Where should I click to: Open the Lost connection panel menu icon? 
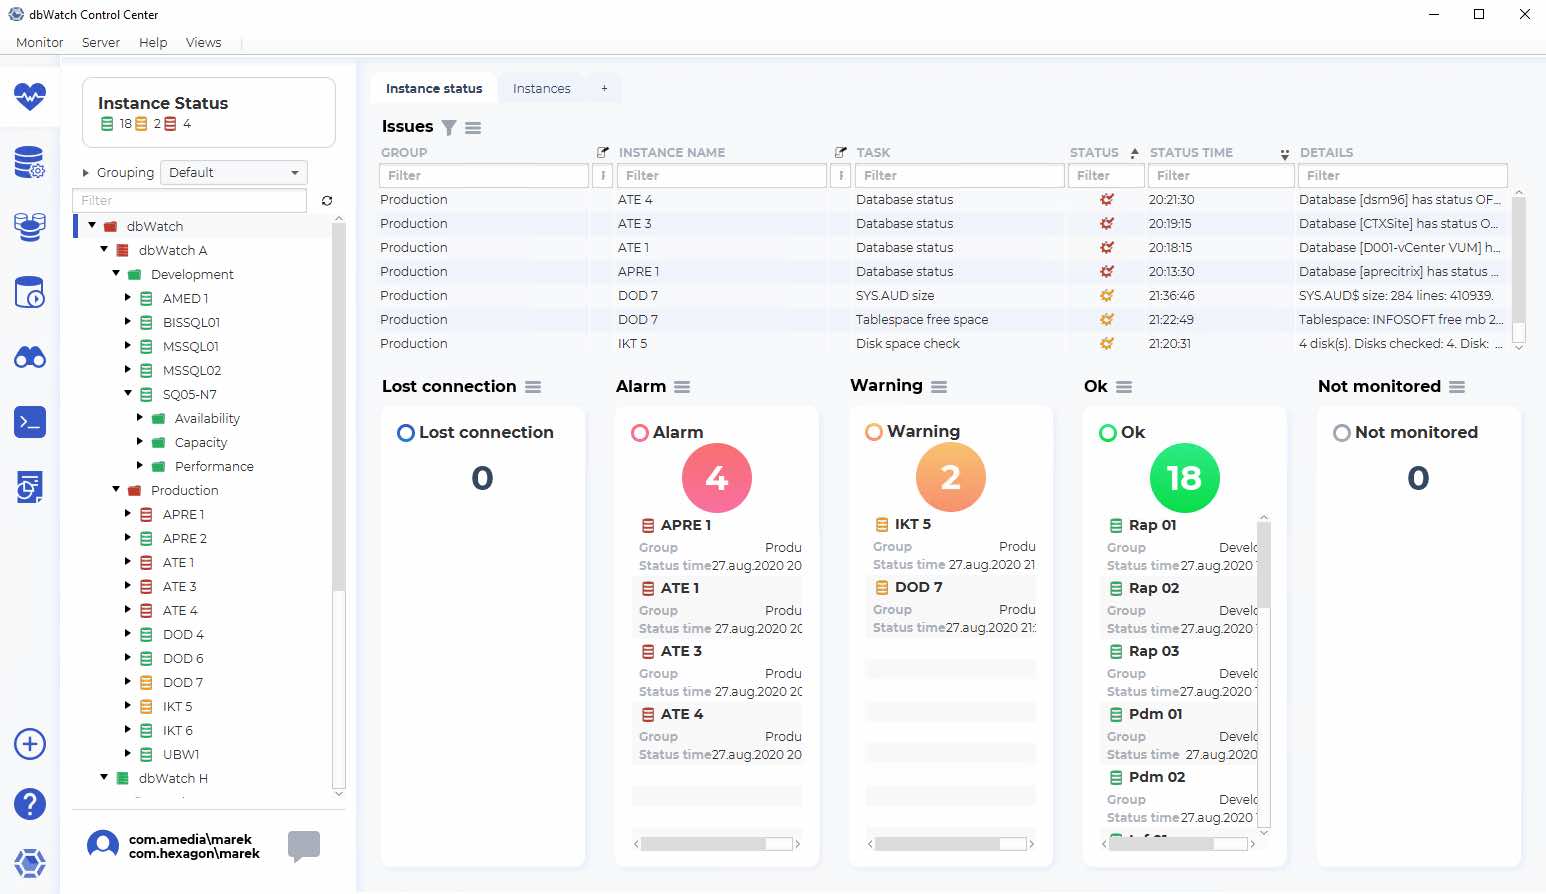point(533,387)
